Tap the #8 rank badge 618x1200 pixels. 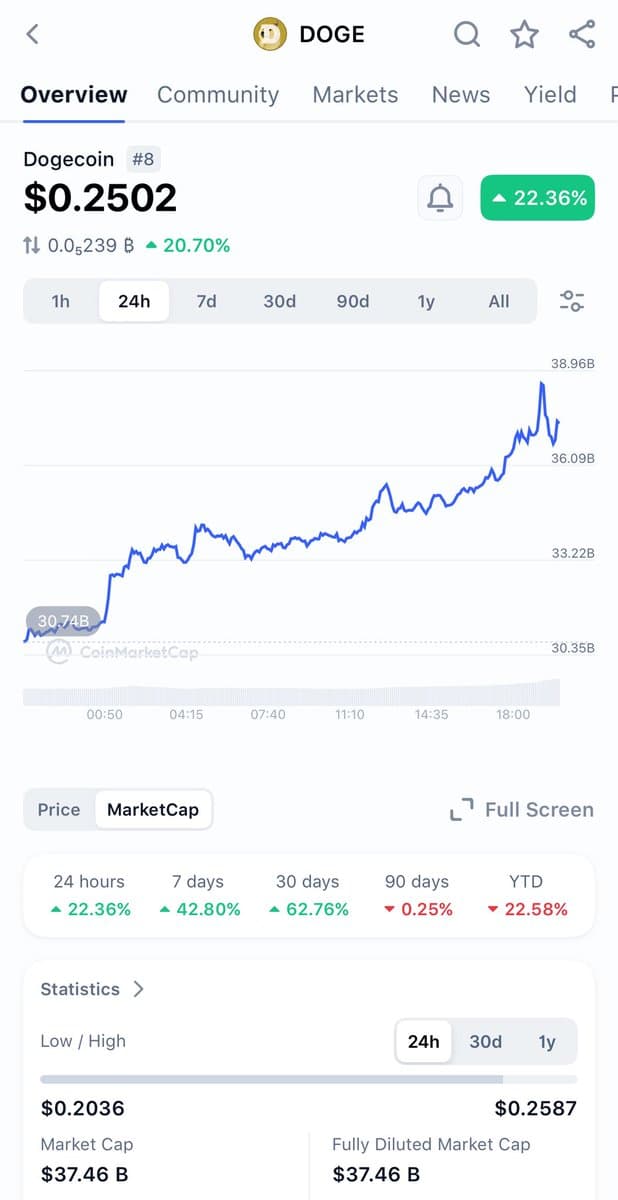click(143, 159)
